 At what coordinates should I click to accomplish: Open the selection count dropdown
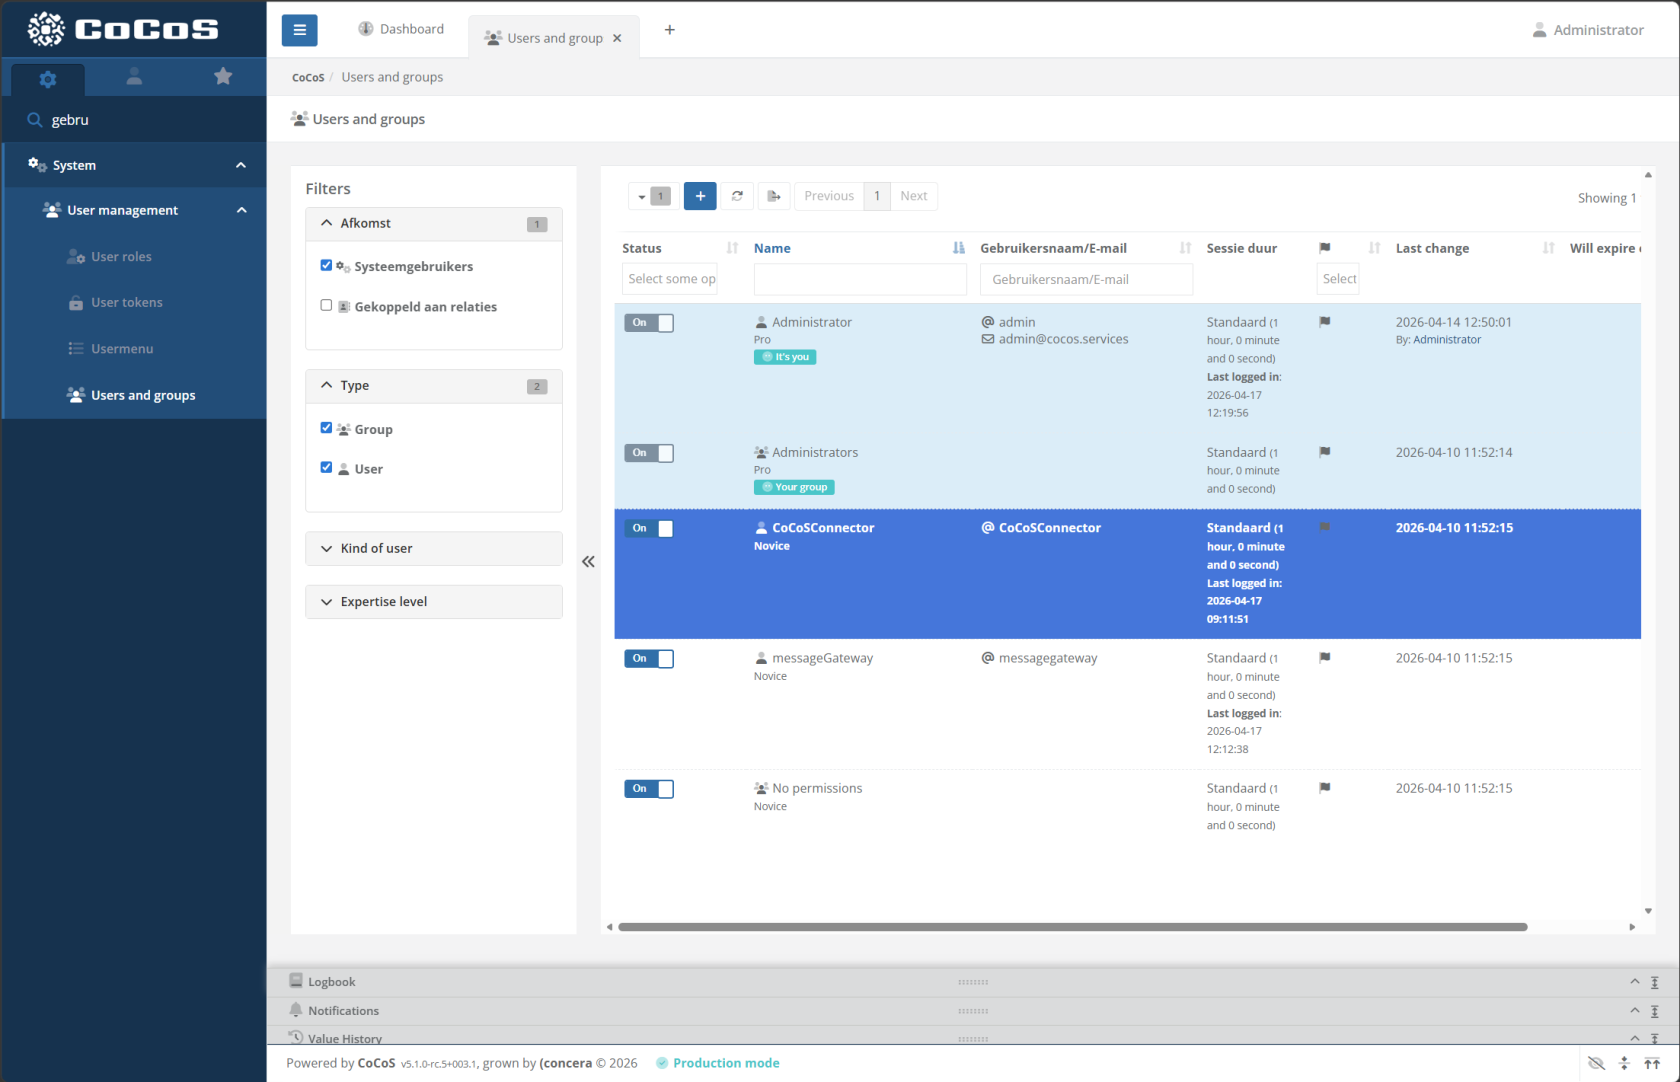[653, 196]
